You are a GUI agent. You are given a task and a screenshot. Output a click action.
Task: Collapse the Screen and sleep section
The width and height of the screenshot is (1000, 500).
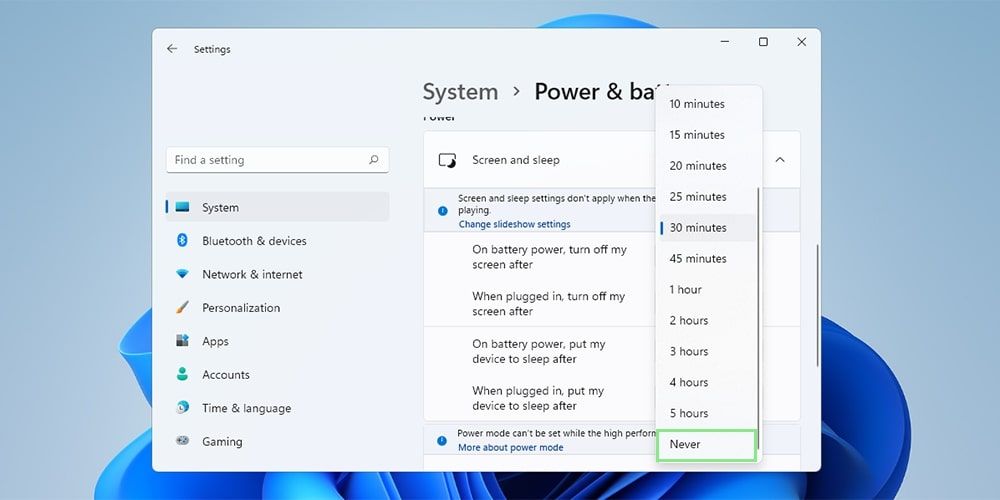pos(780,160)
